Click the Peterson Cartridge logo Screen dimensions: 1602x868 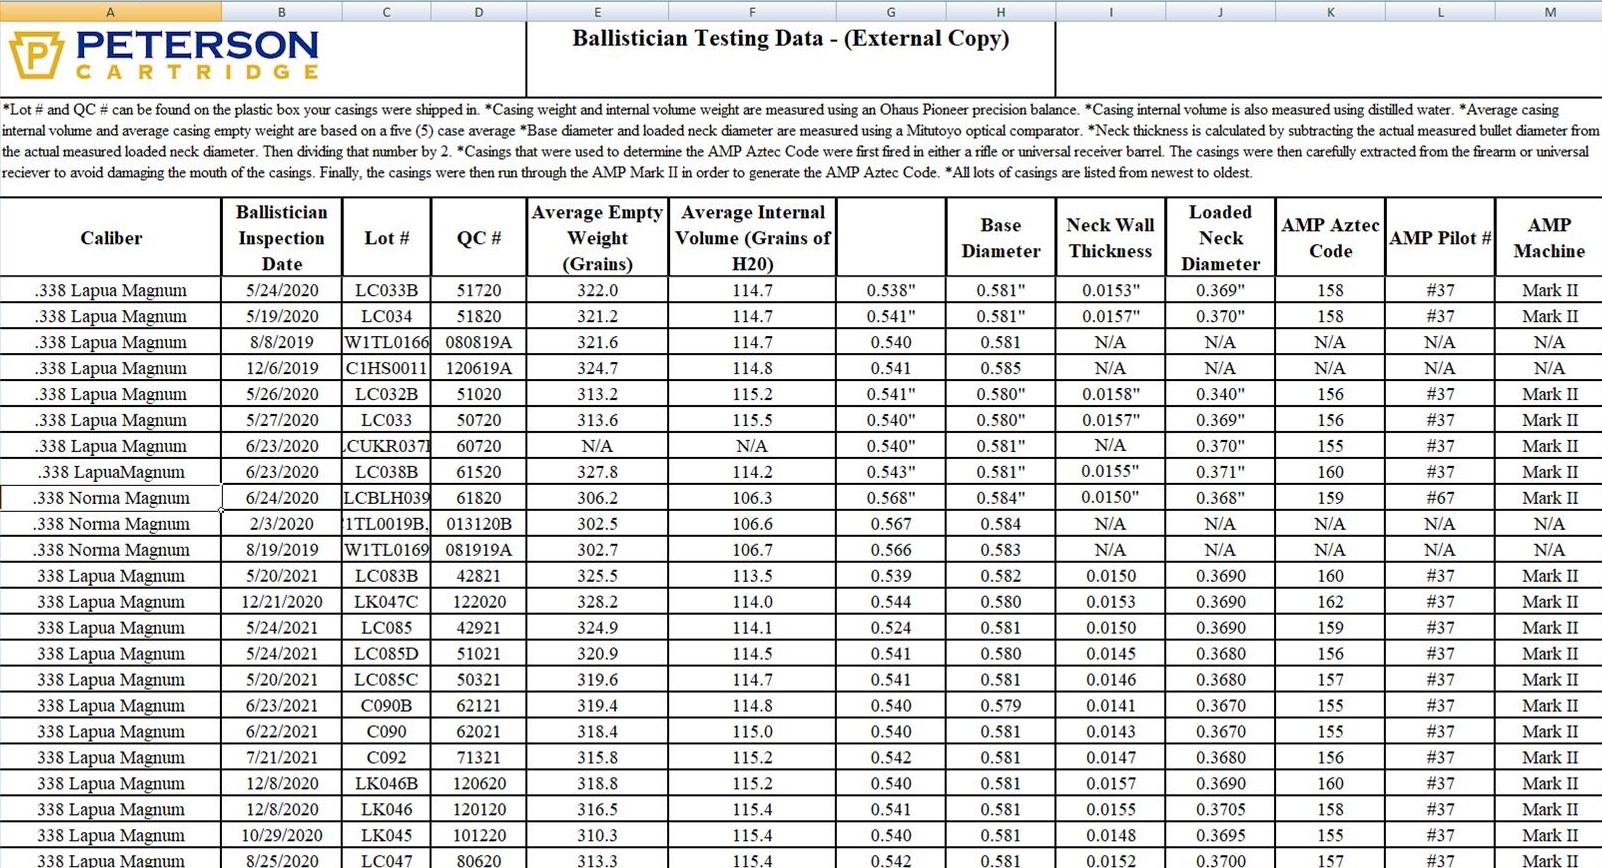(x=164, y=55)
